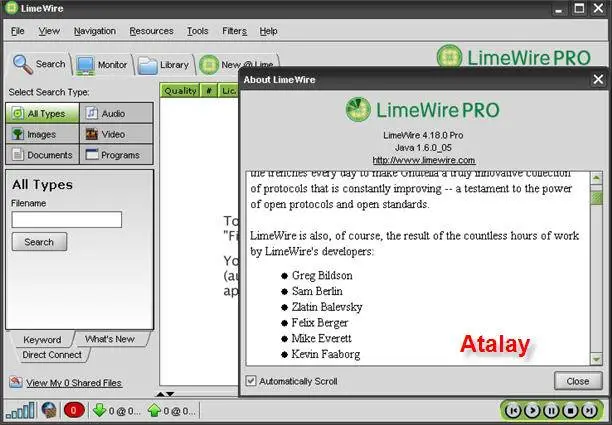
Task: Click the Video film icon
Action: (92, 134)
